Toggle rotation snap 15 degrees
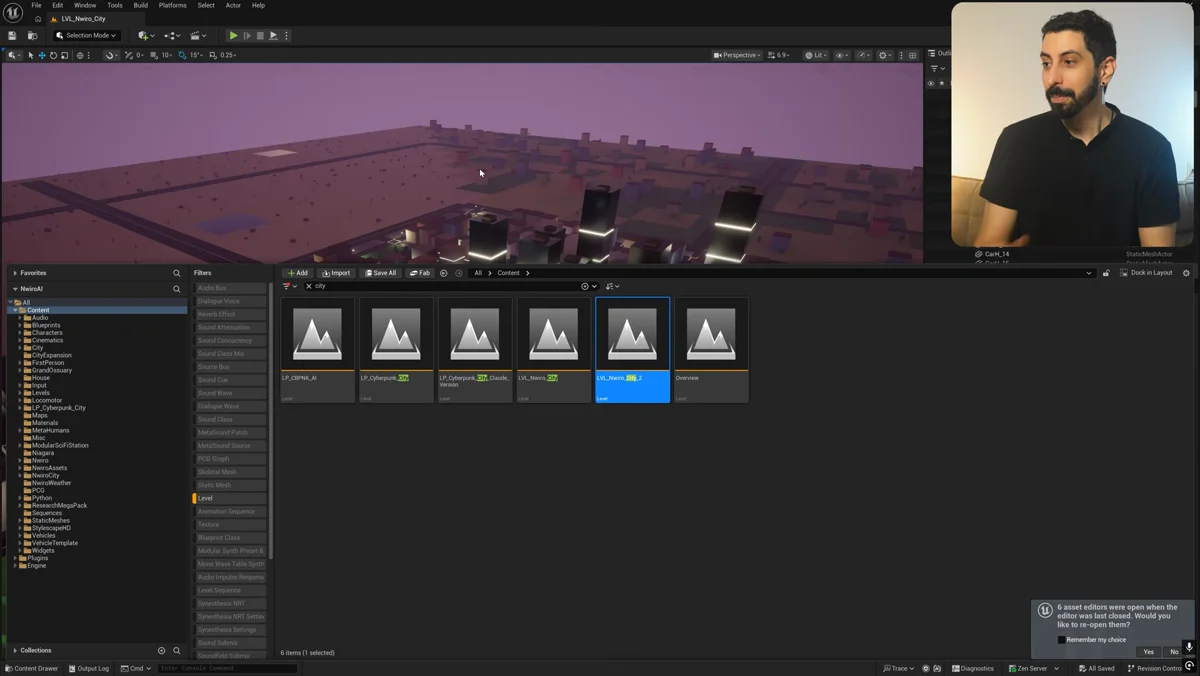Viewport: 1200px width, 676px height. [x=182, y=55]
